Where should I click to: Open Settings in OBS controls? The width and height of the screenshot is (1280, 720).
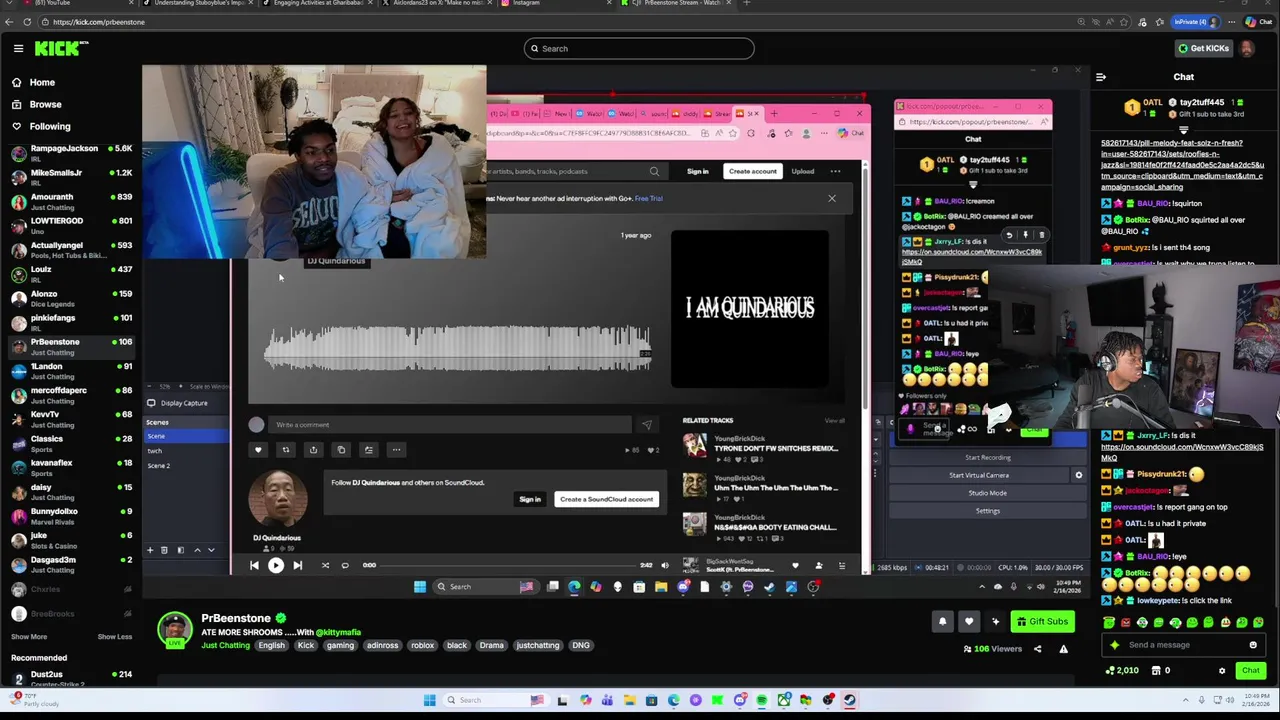987,511
